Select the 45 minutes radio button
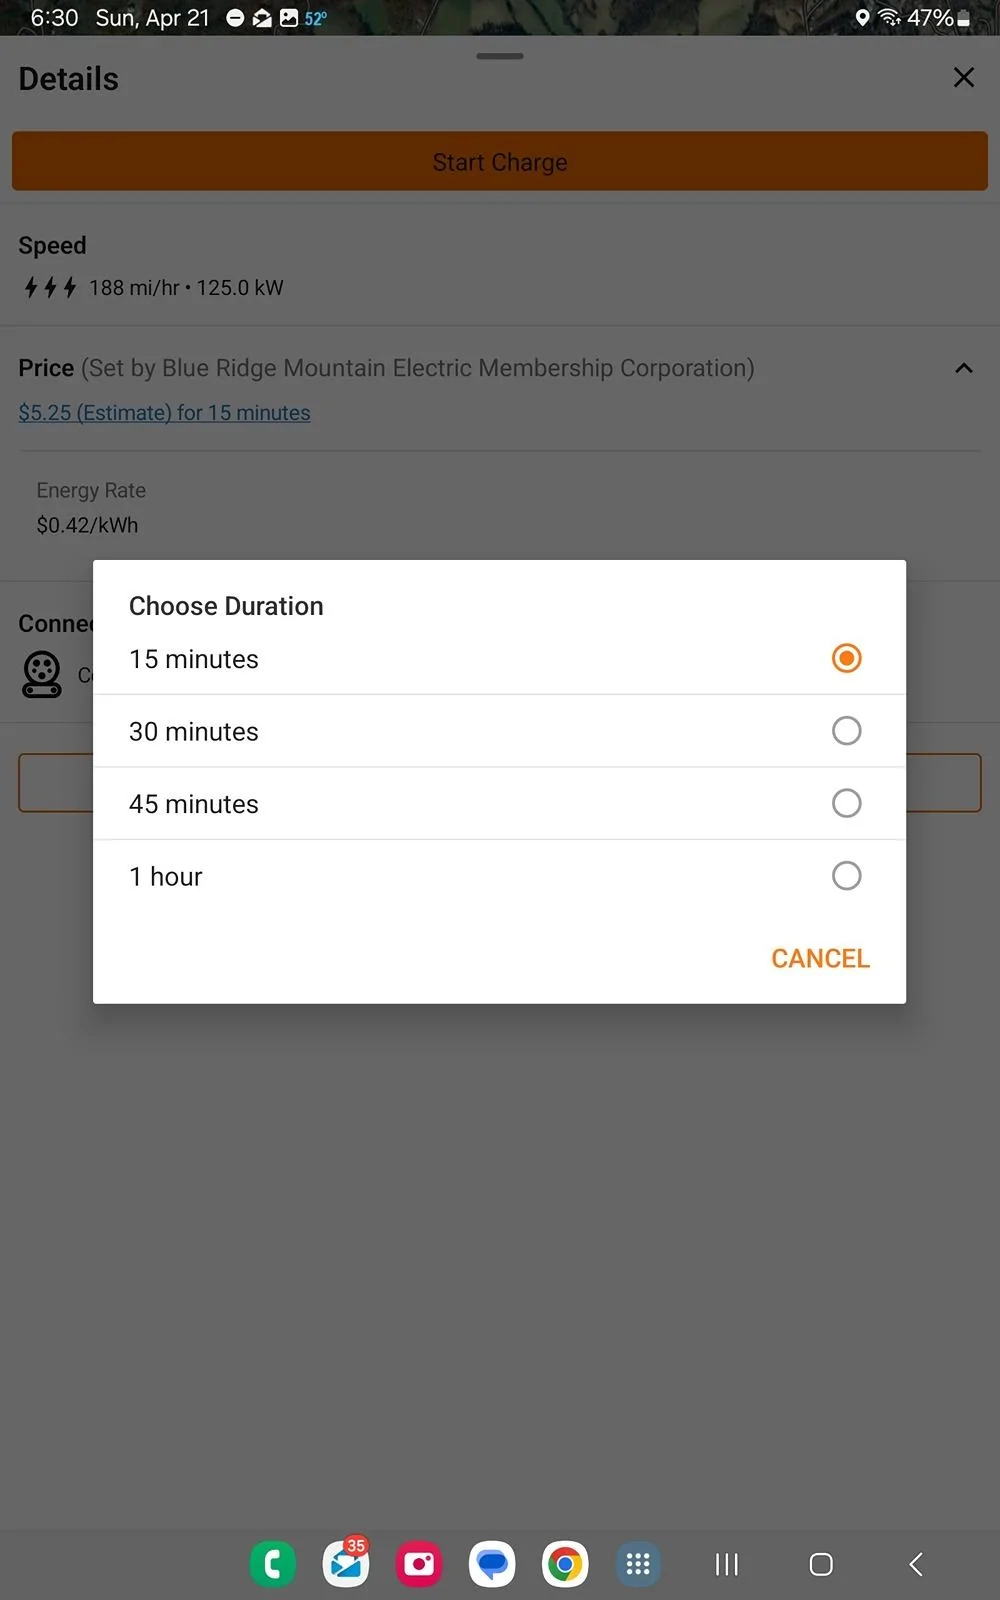The image size is (1000, 1600). (846, 803)
